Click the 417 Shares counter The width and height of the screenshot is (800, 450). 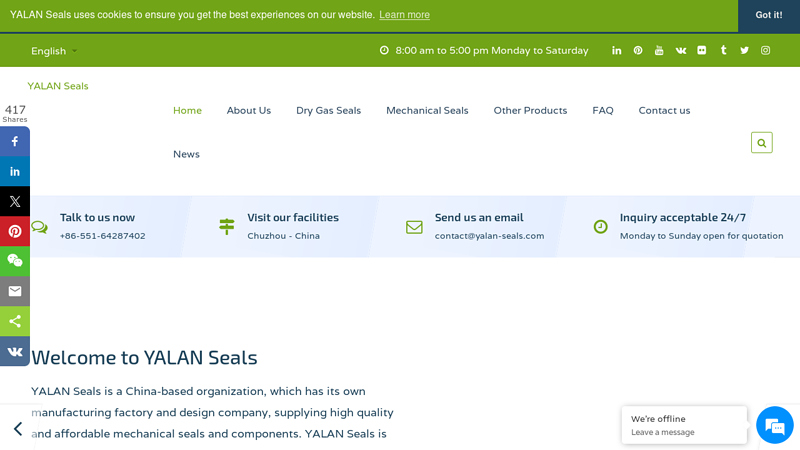(15, 113)
